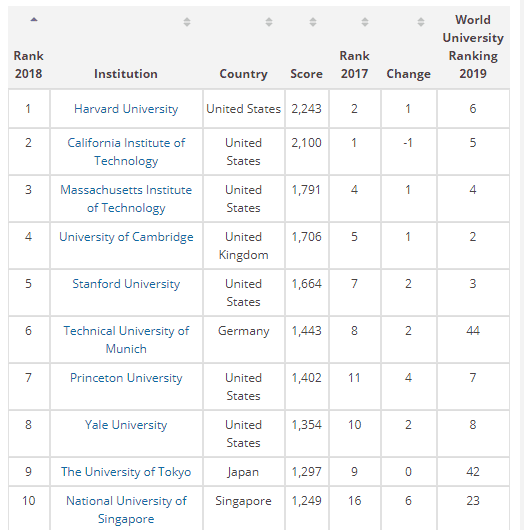Sort by Rank 2018 ascending arrow

(34, 20)
